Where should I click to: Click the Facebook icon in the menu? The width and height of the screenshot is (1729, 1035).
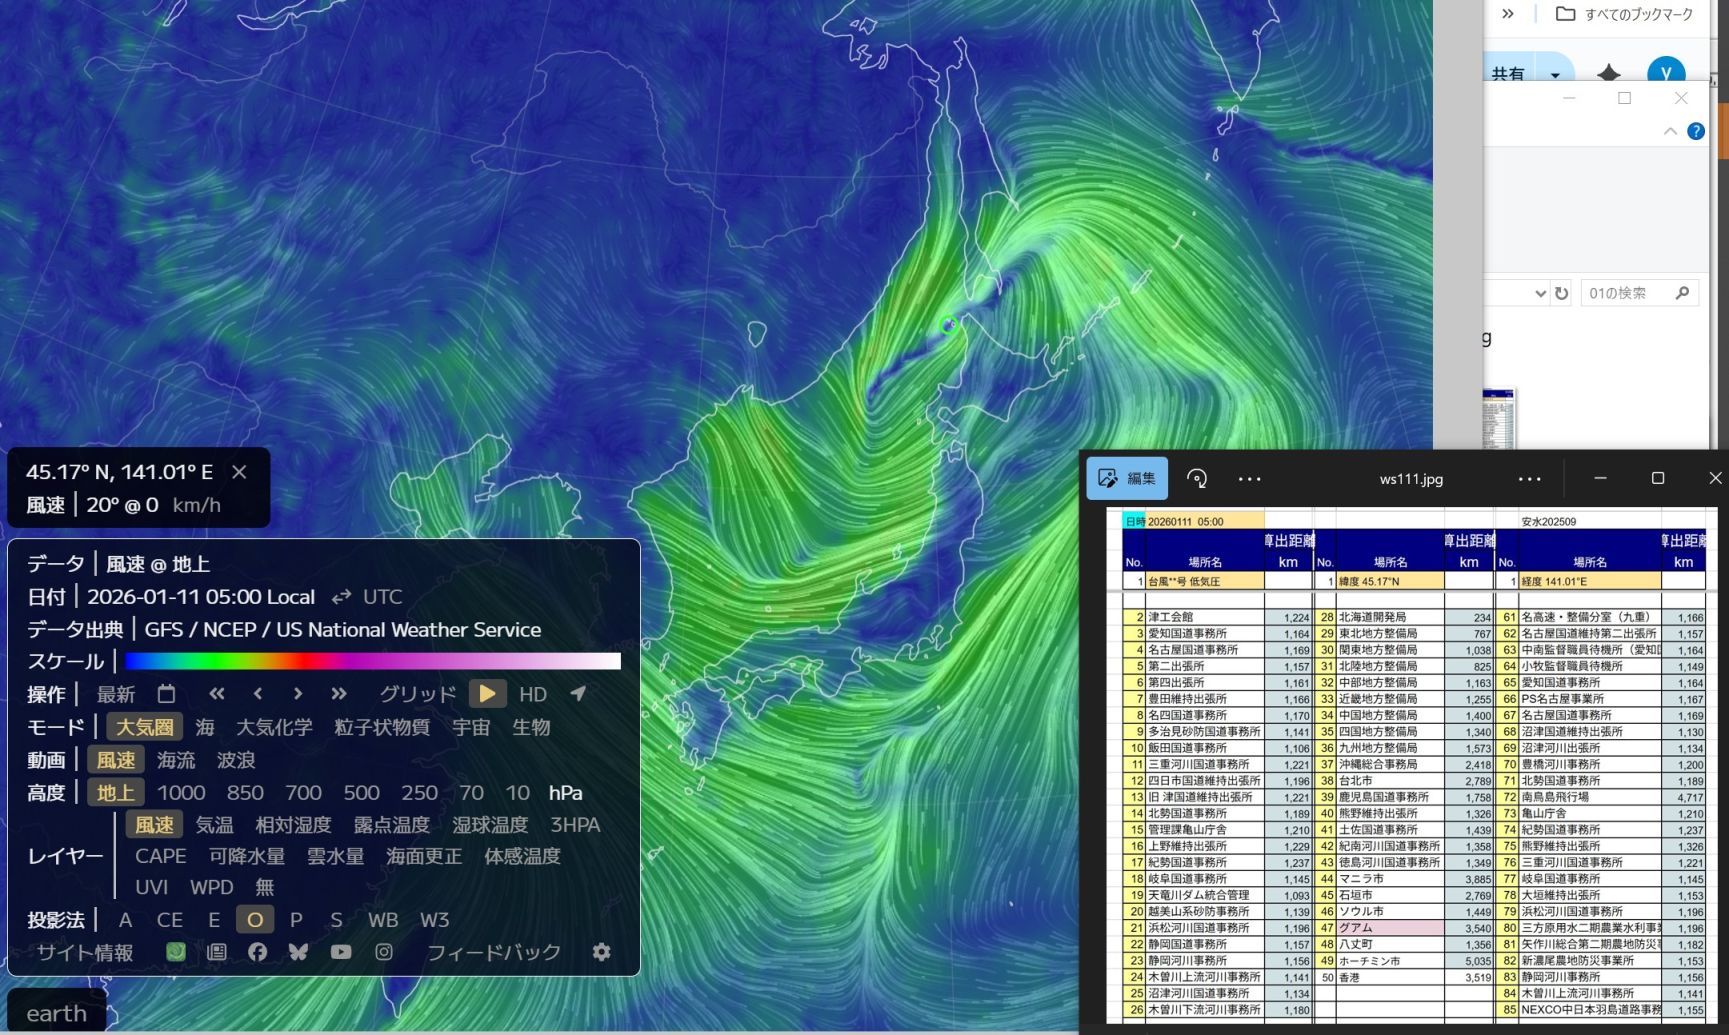click(x=257, y=952)
